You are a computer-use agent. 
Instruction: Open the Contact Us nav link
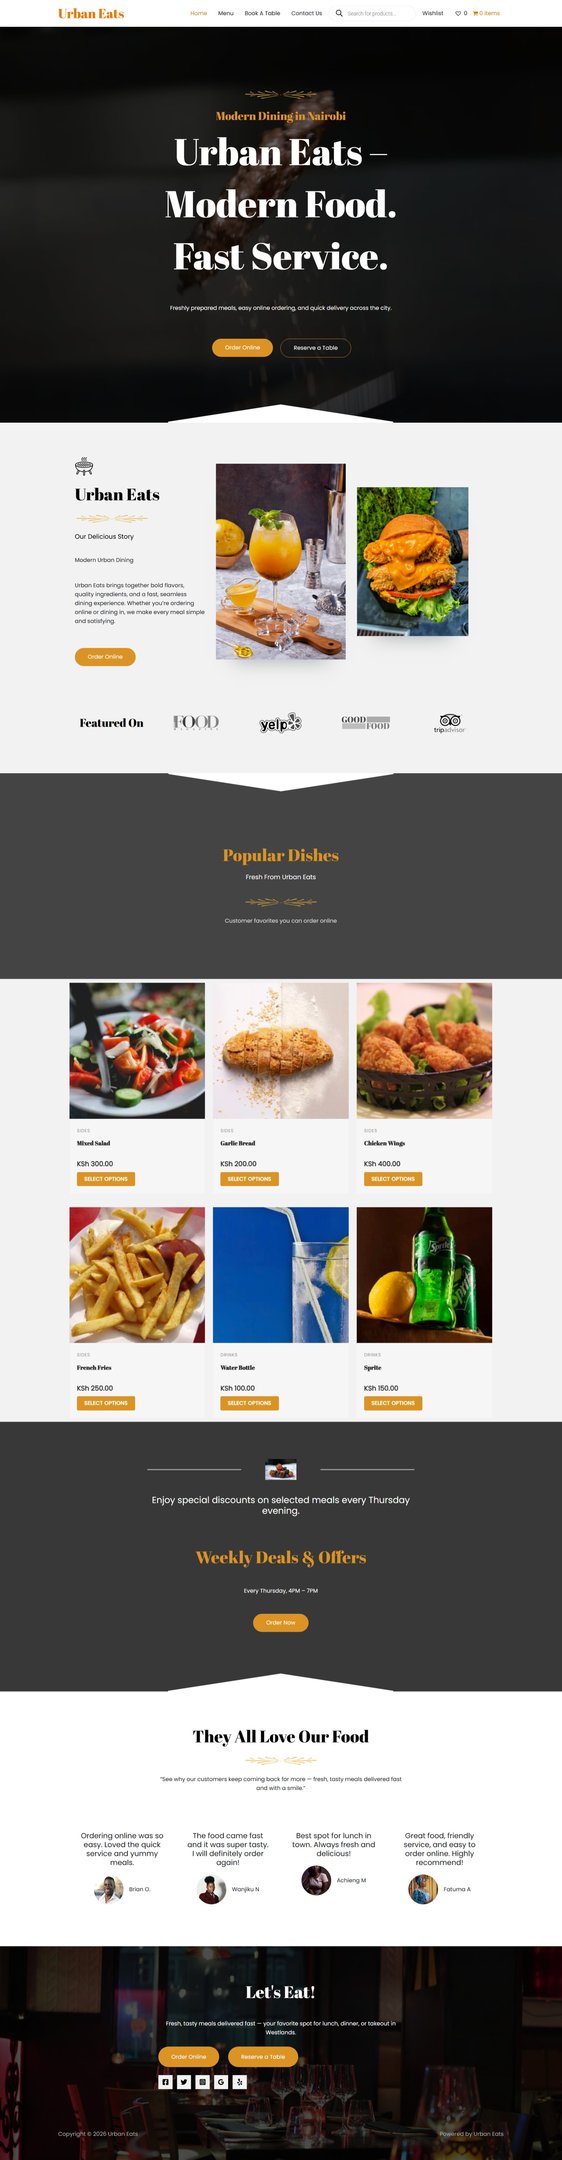coord(306,13)
